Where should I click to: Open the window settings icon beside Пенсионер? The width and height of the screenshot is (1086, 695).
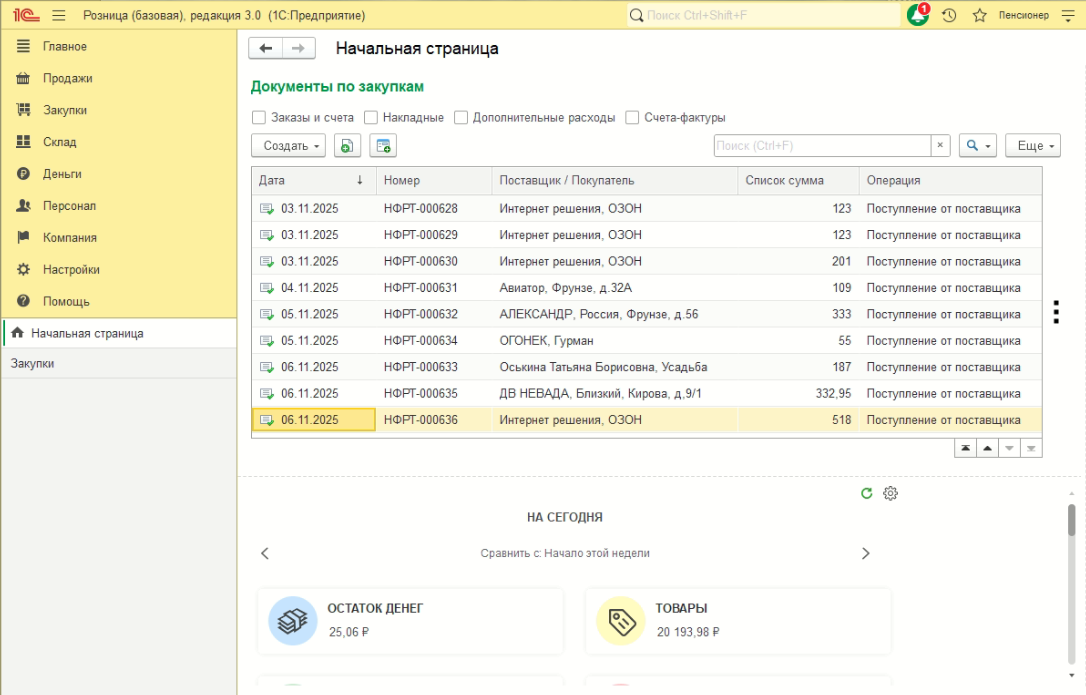[x=1069, y=15]
